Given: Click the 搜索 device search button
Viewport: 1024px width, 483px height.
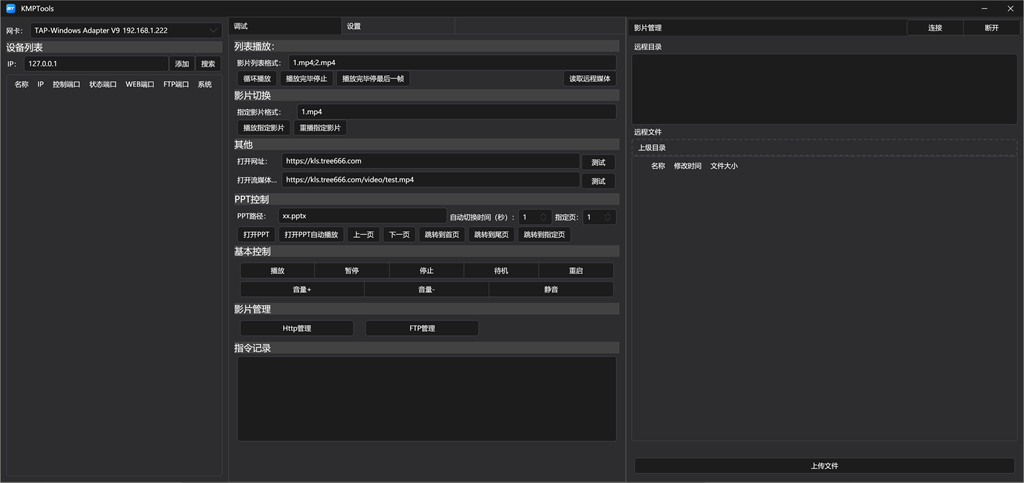Looking at the screenshot, I should tap(208, 64).
